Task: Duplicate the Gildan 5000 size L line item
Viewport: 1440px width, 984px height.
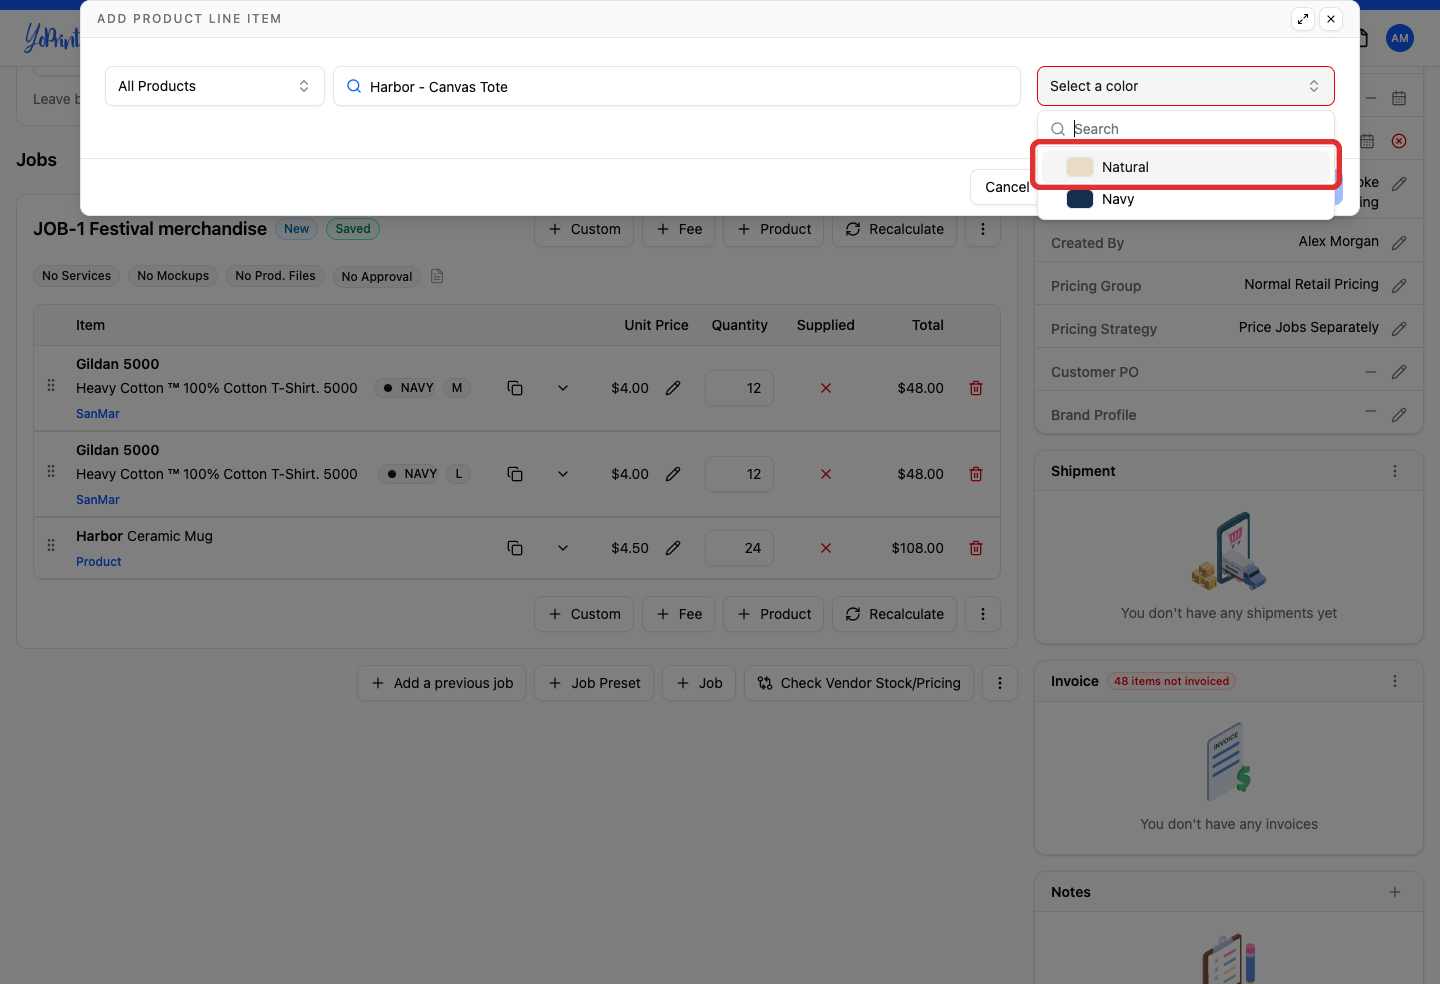Action: tap(515, 474)
